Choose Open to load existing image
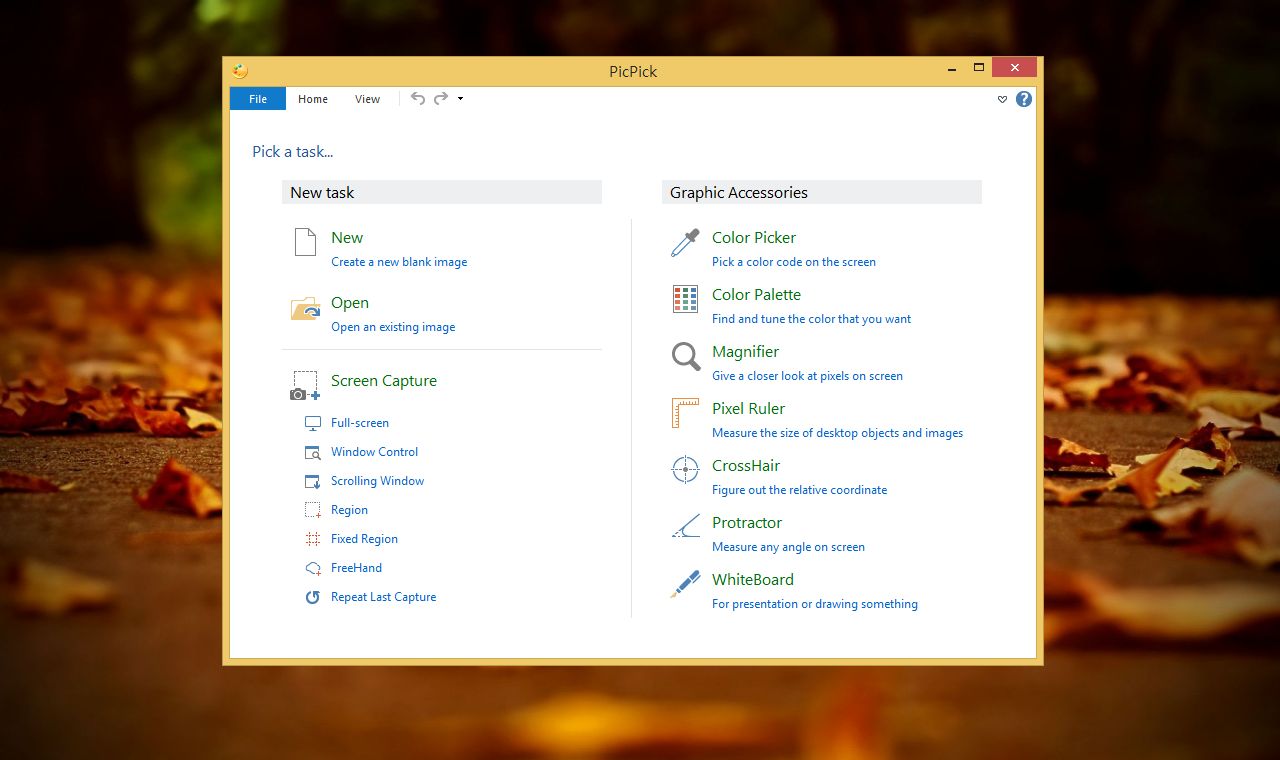1280x760 pixels. (350, 303)
